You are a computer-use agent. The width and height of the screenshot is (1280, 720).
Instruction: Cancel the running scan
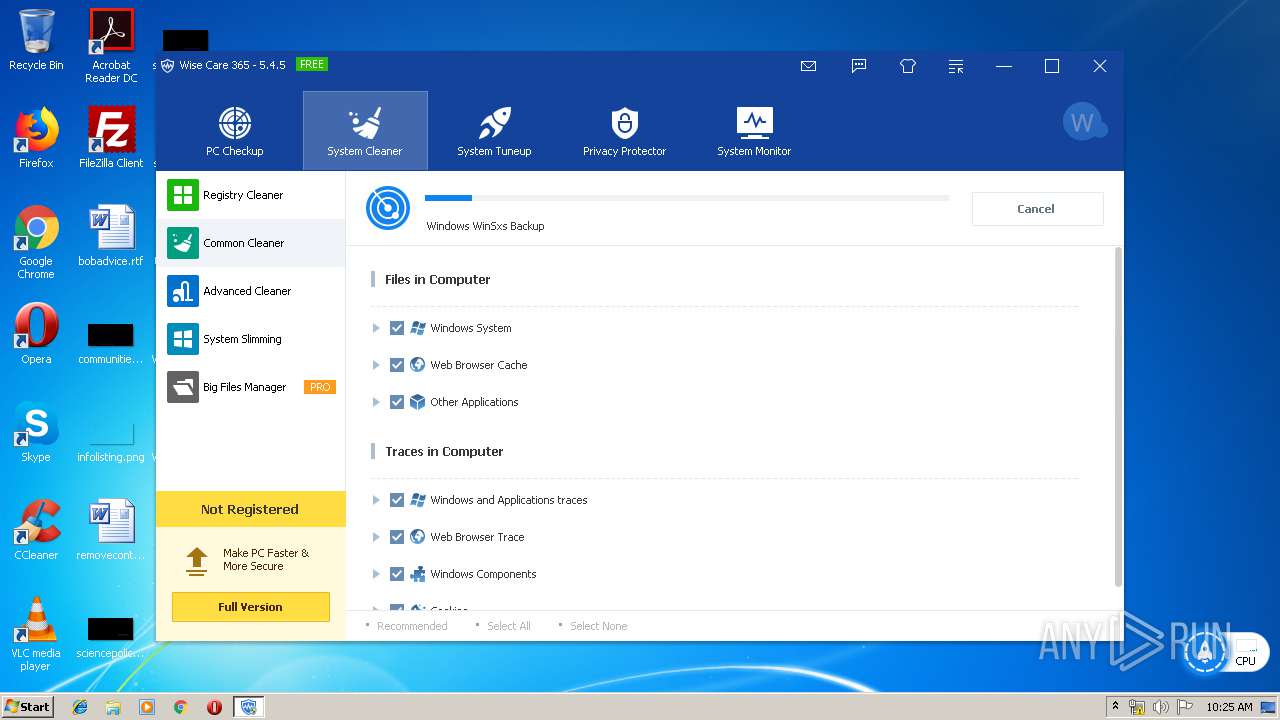(x=1037, y=209)
